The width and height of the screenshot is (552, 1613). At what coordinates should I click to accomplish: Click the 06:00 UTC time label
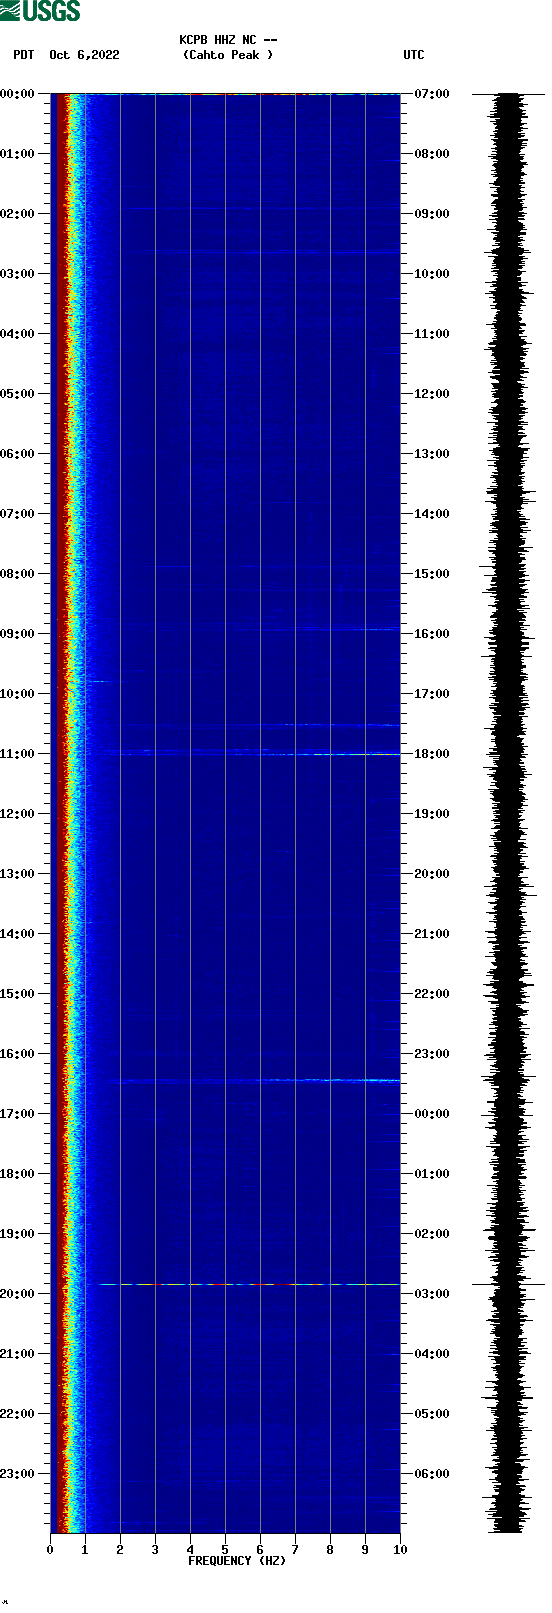[x=432, y=1474]
